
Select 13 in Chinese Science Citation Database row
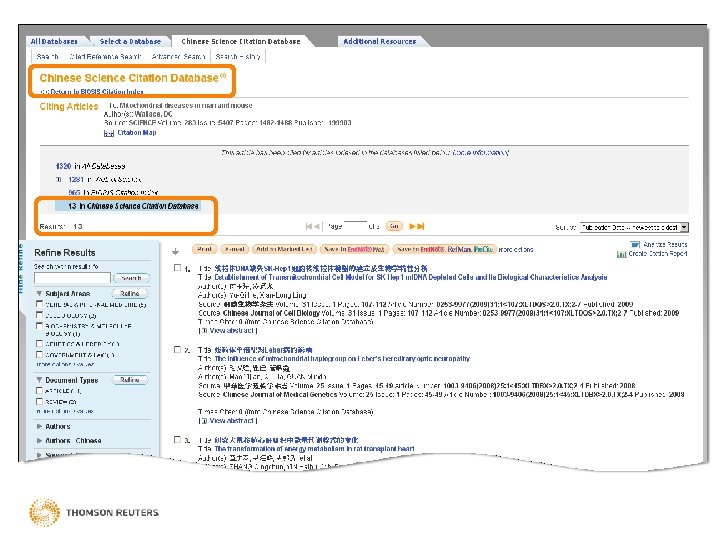[128, 206]
